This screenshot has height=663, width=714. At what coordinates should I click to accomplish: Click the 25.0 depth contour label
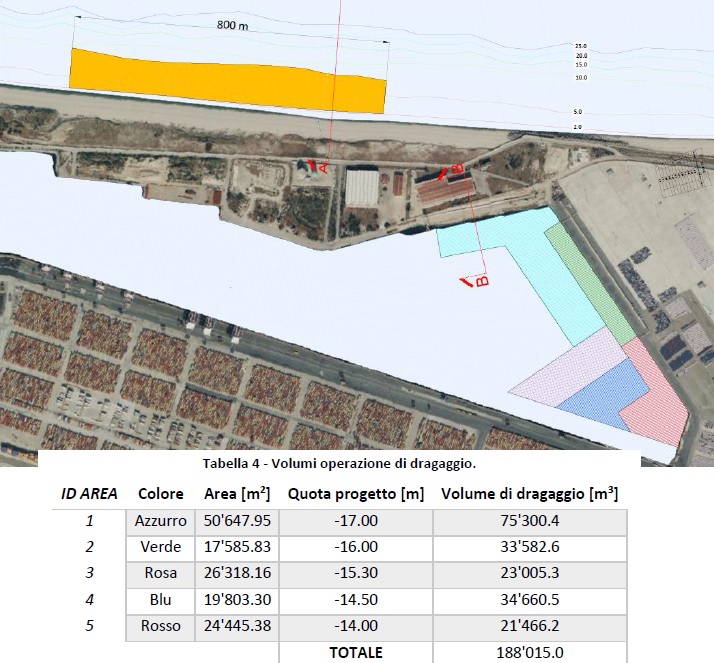581,46
